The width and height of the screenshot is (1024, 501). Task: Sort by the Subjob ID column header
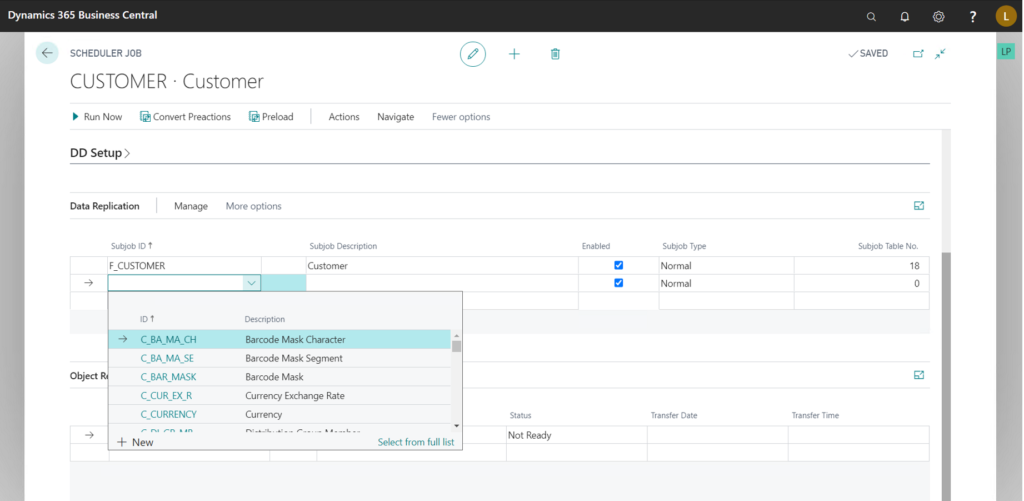click(132, 246)
